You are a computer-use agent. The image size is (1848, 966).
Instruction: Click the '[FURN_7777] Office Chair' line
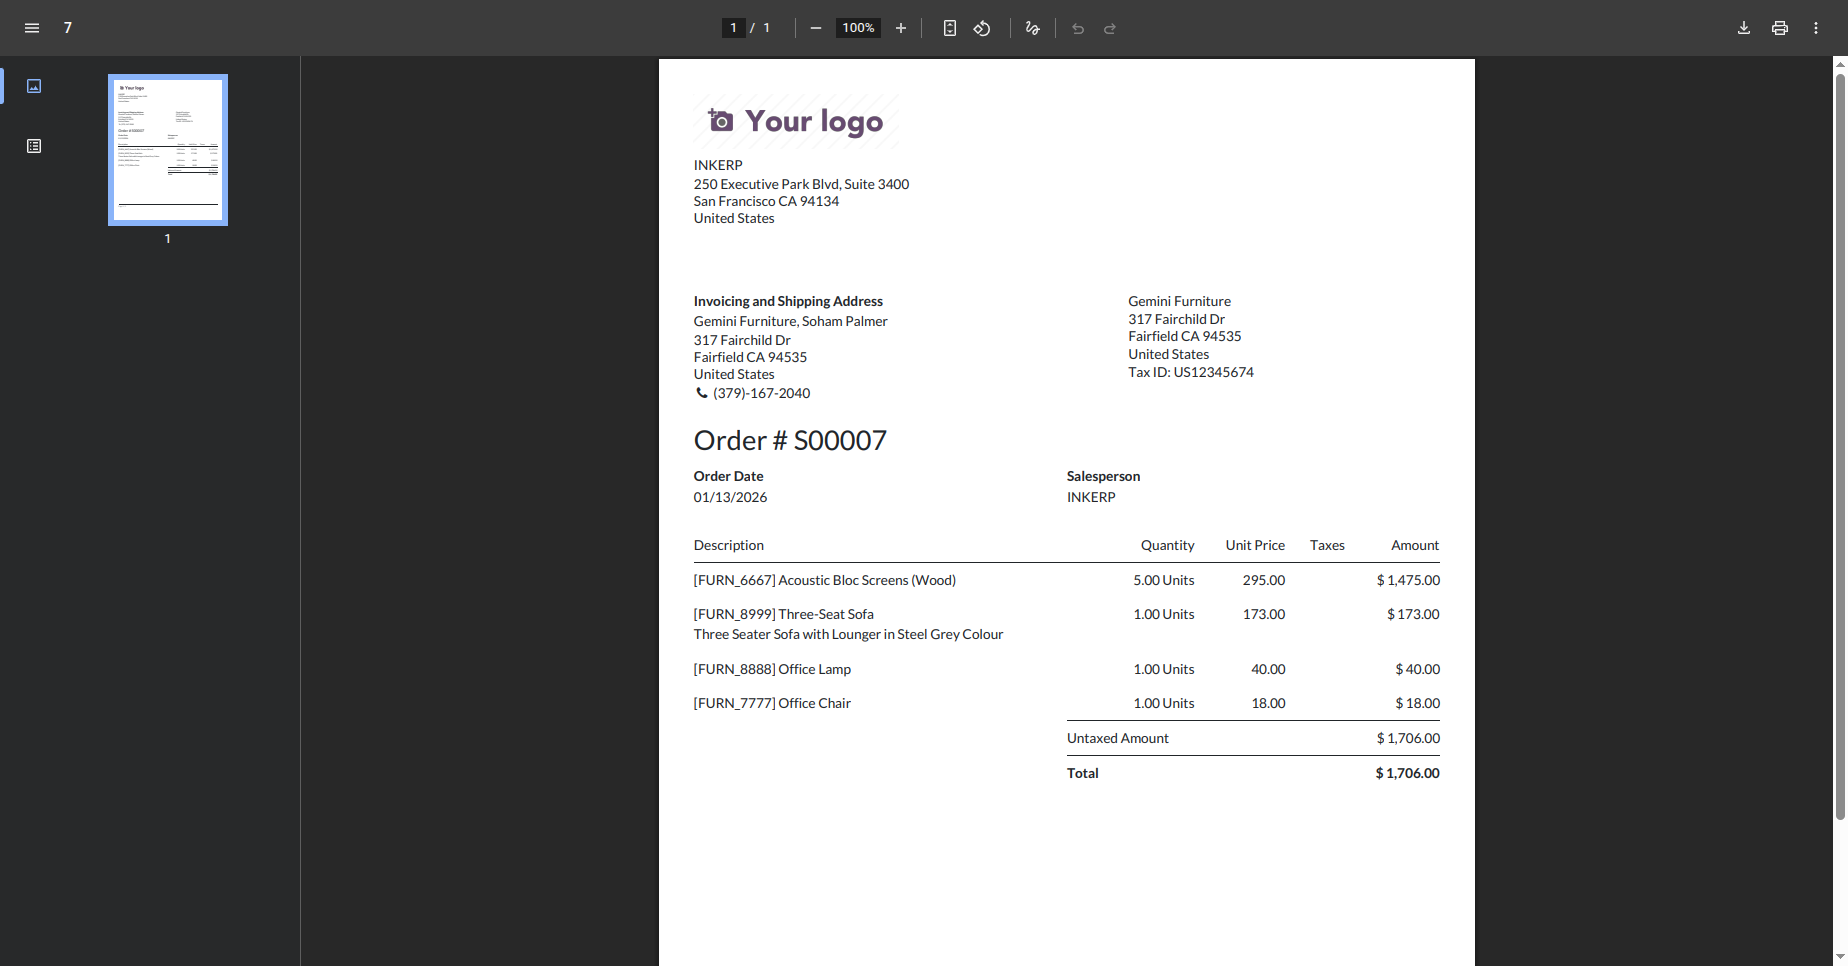click(772, 703)
